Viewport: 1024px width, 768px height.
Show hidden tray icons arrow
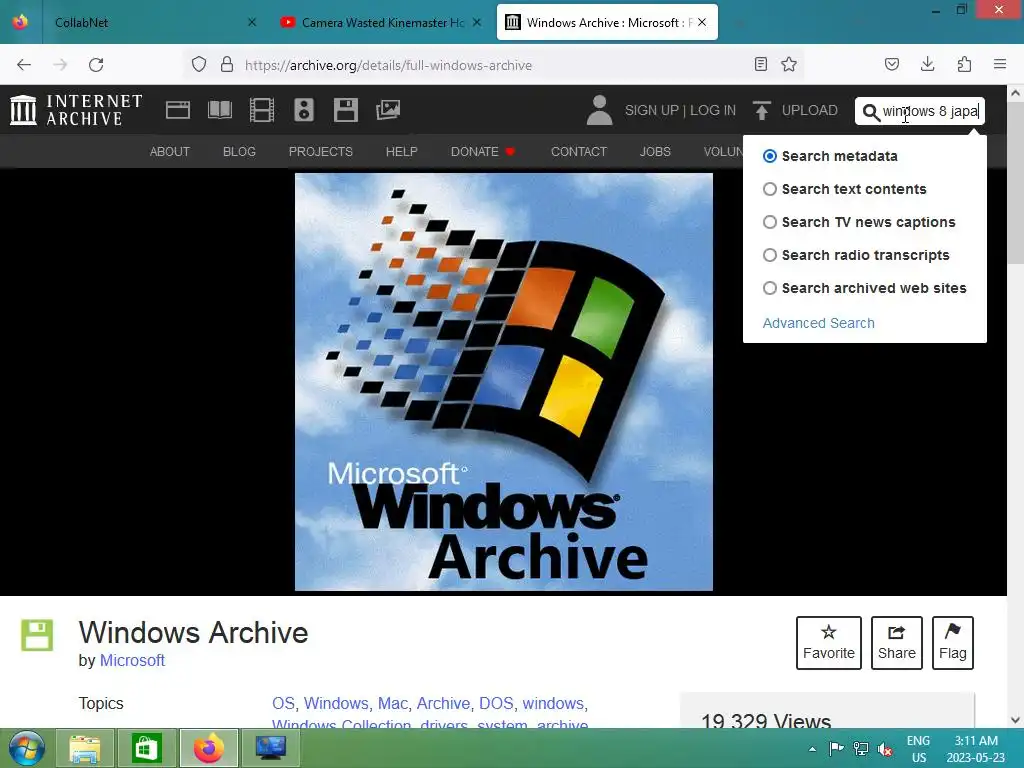(812, 749)
